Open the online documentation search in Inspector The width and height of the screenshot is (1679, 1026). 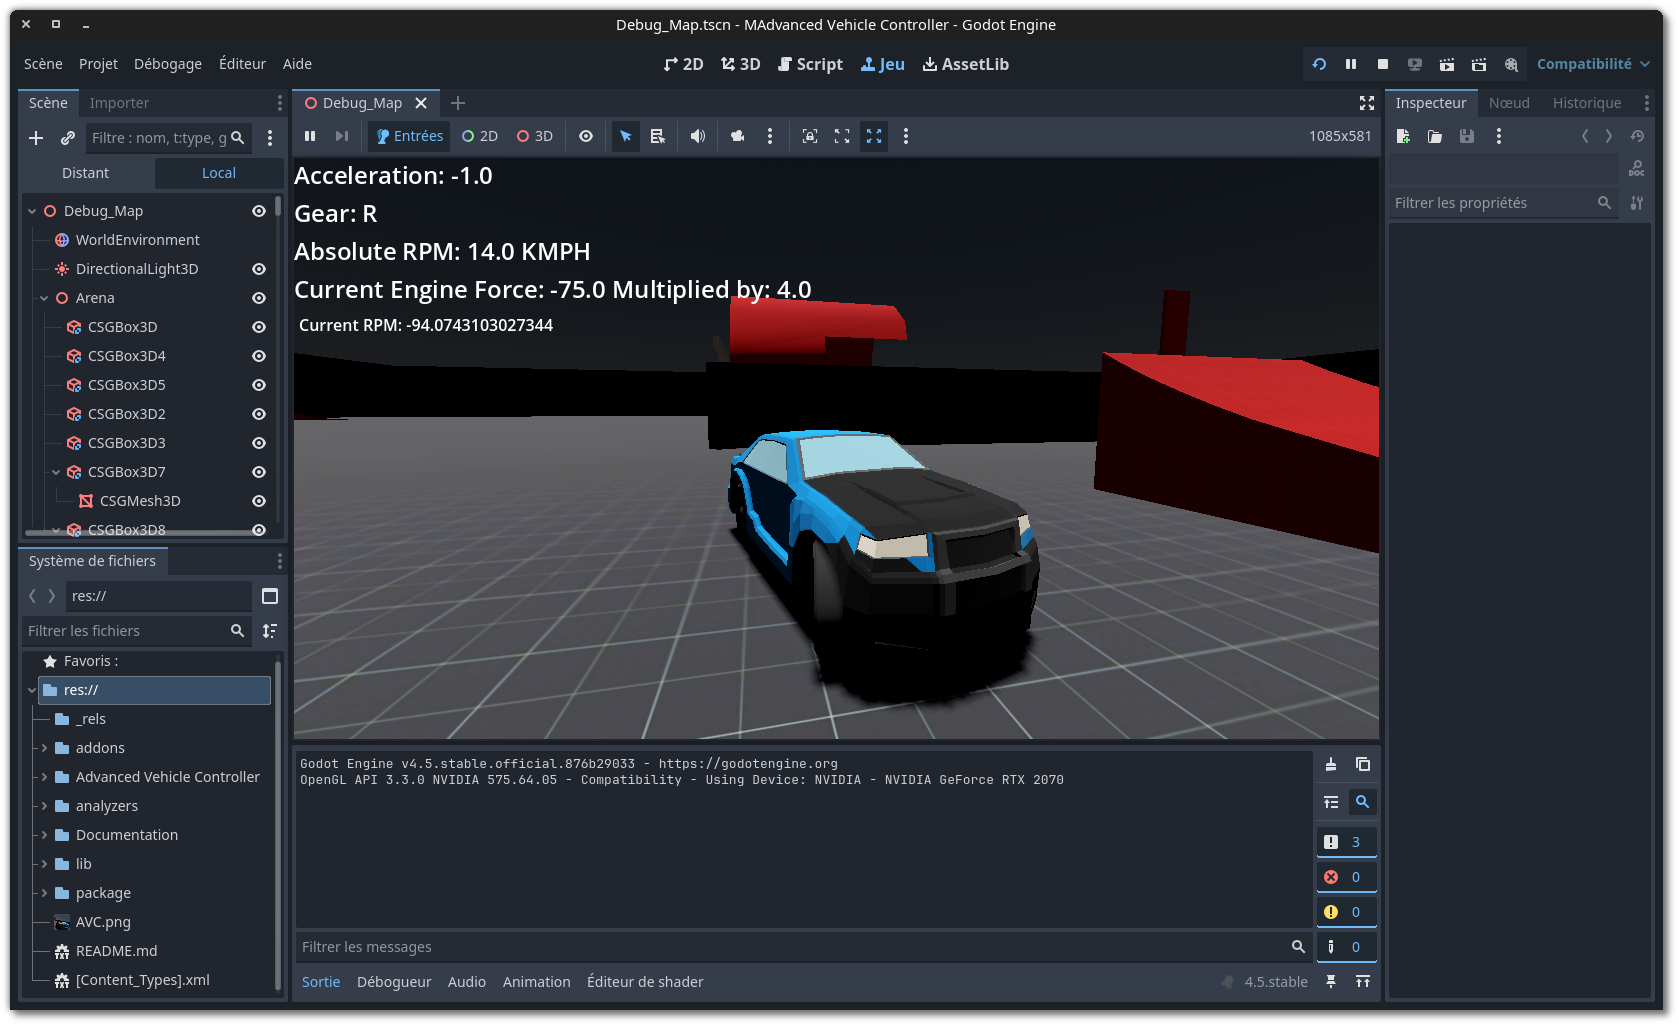pos(1636,168)
